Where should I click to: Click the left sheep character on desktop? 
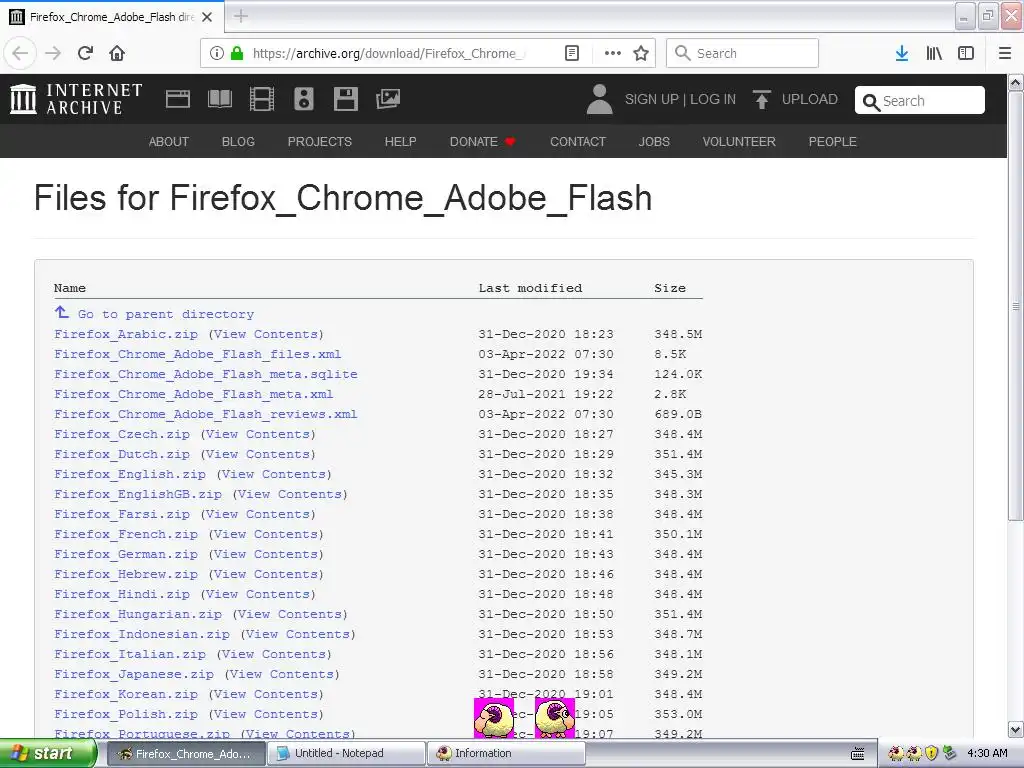click(494, 718)
